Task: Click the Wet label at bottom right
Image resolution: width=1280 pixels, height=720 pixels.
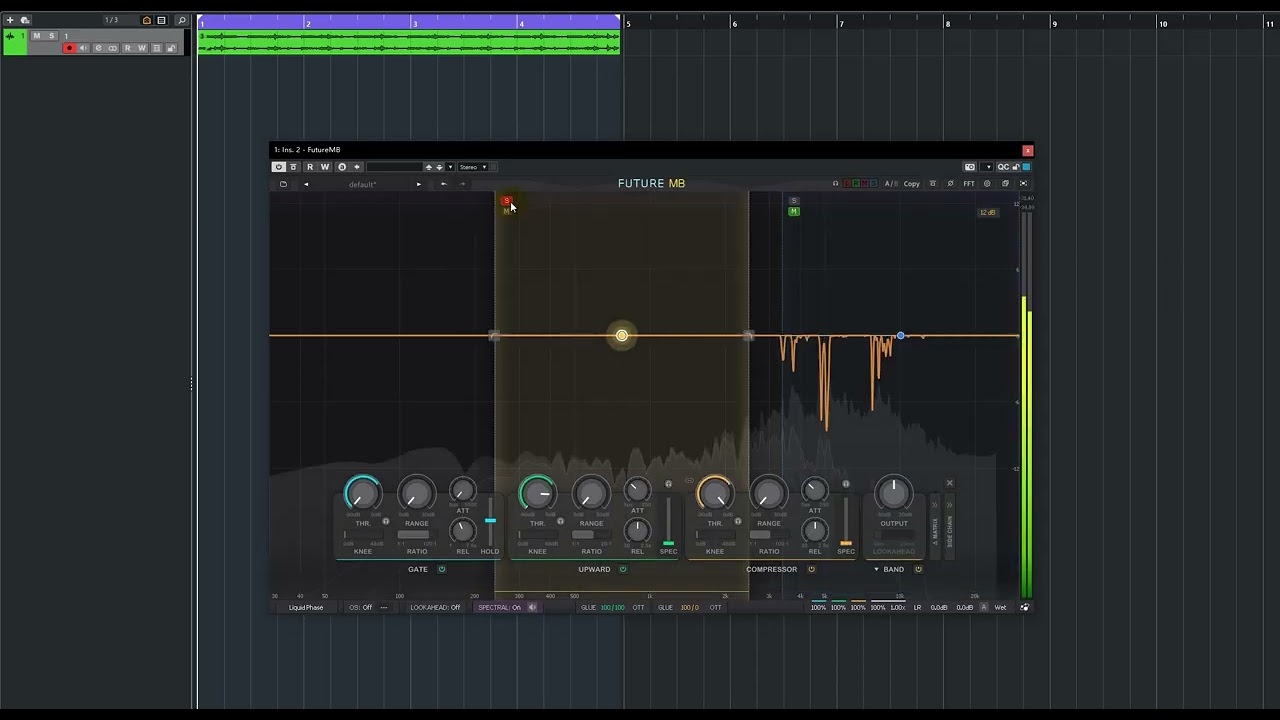Action: click(x=1000, y=607)
